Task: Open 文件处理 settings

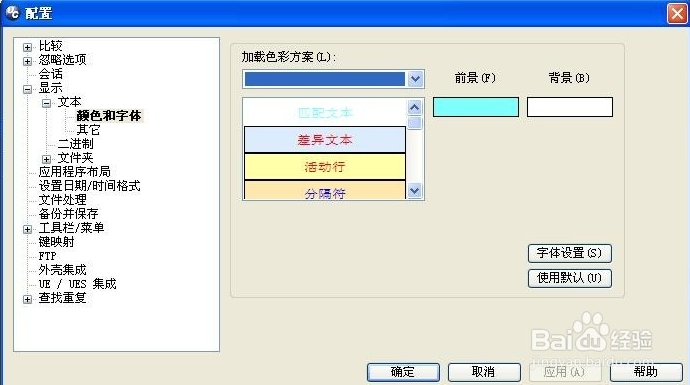Action: [x=62, y=200]
